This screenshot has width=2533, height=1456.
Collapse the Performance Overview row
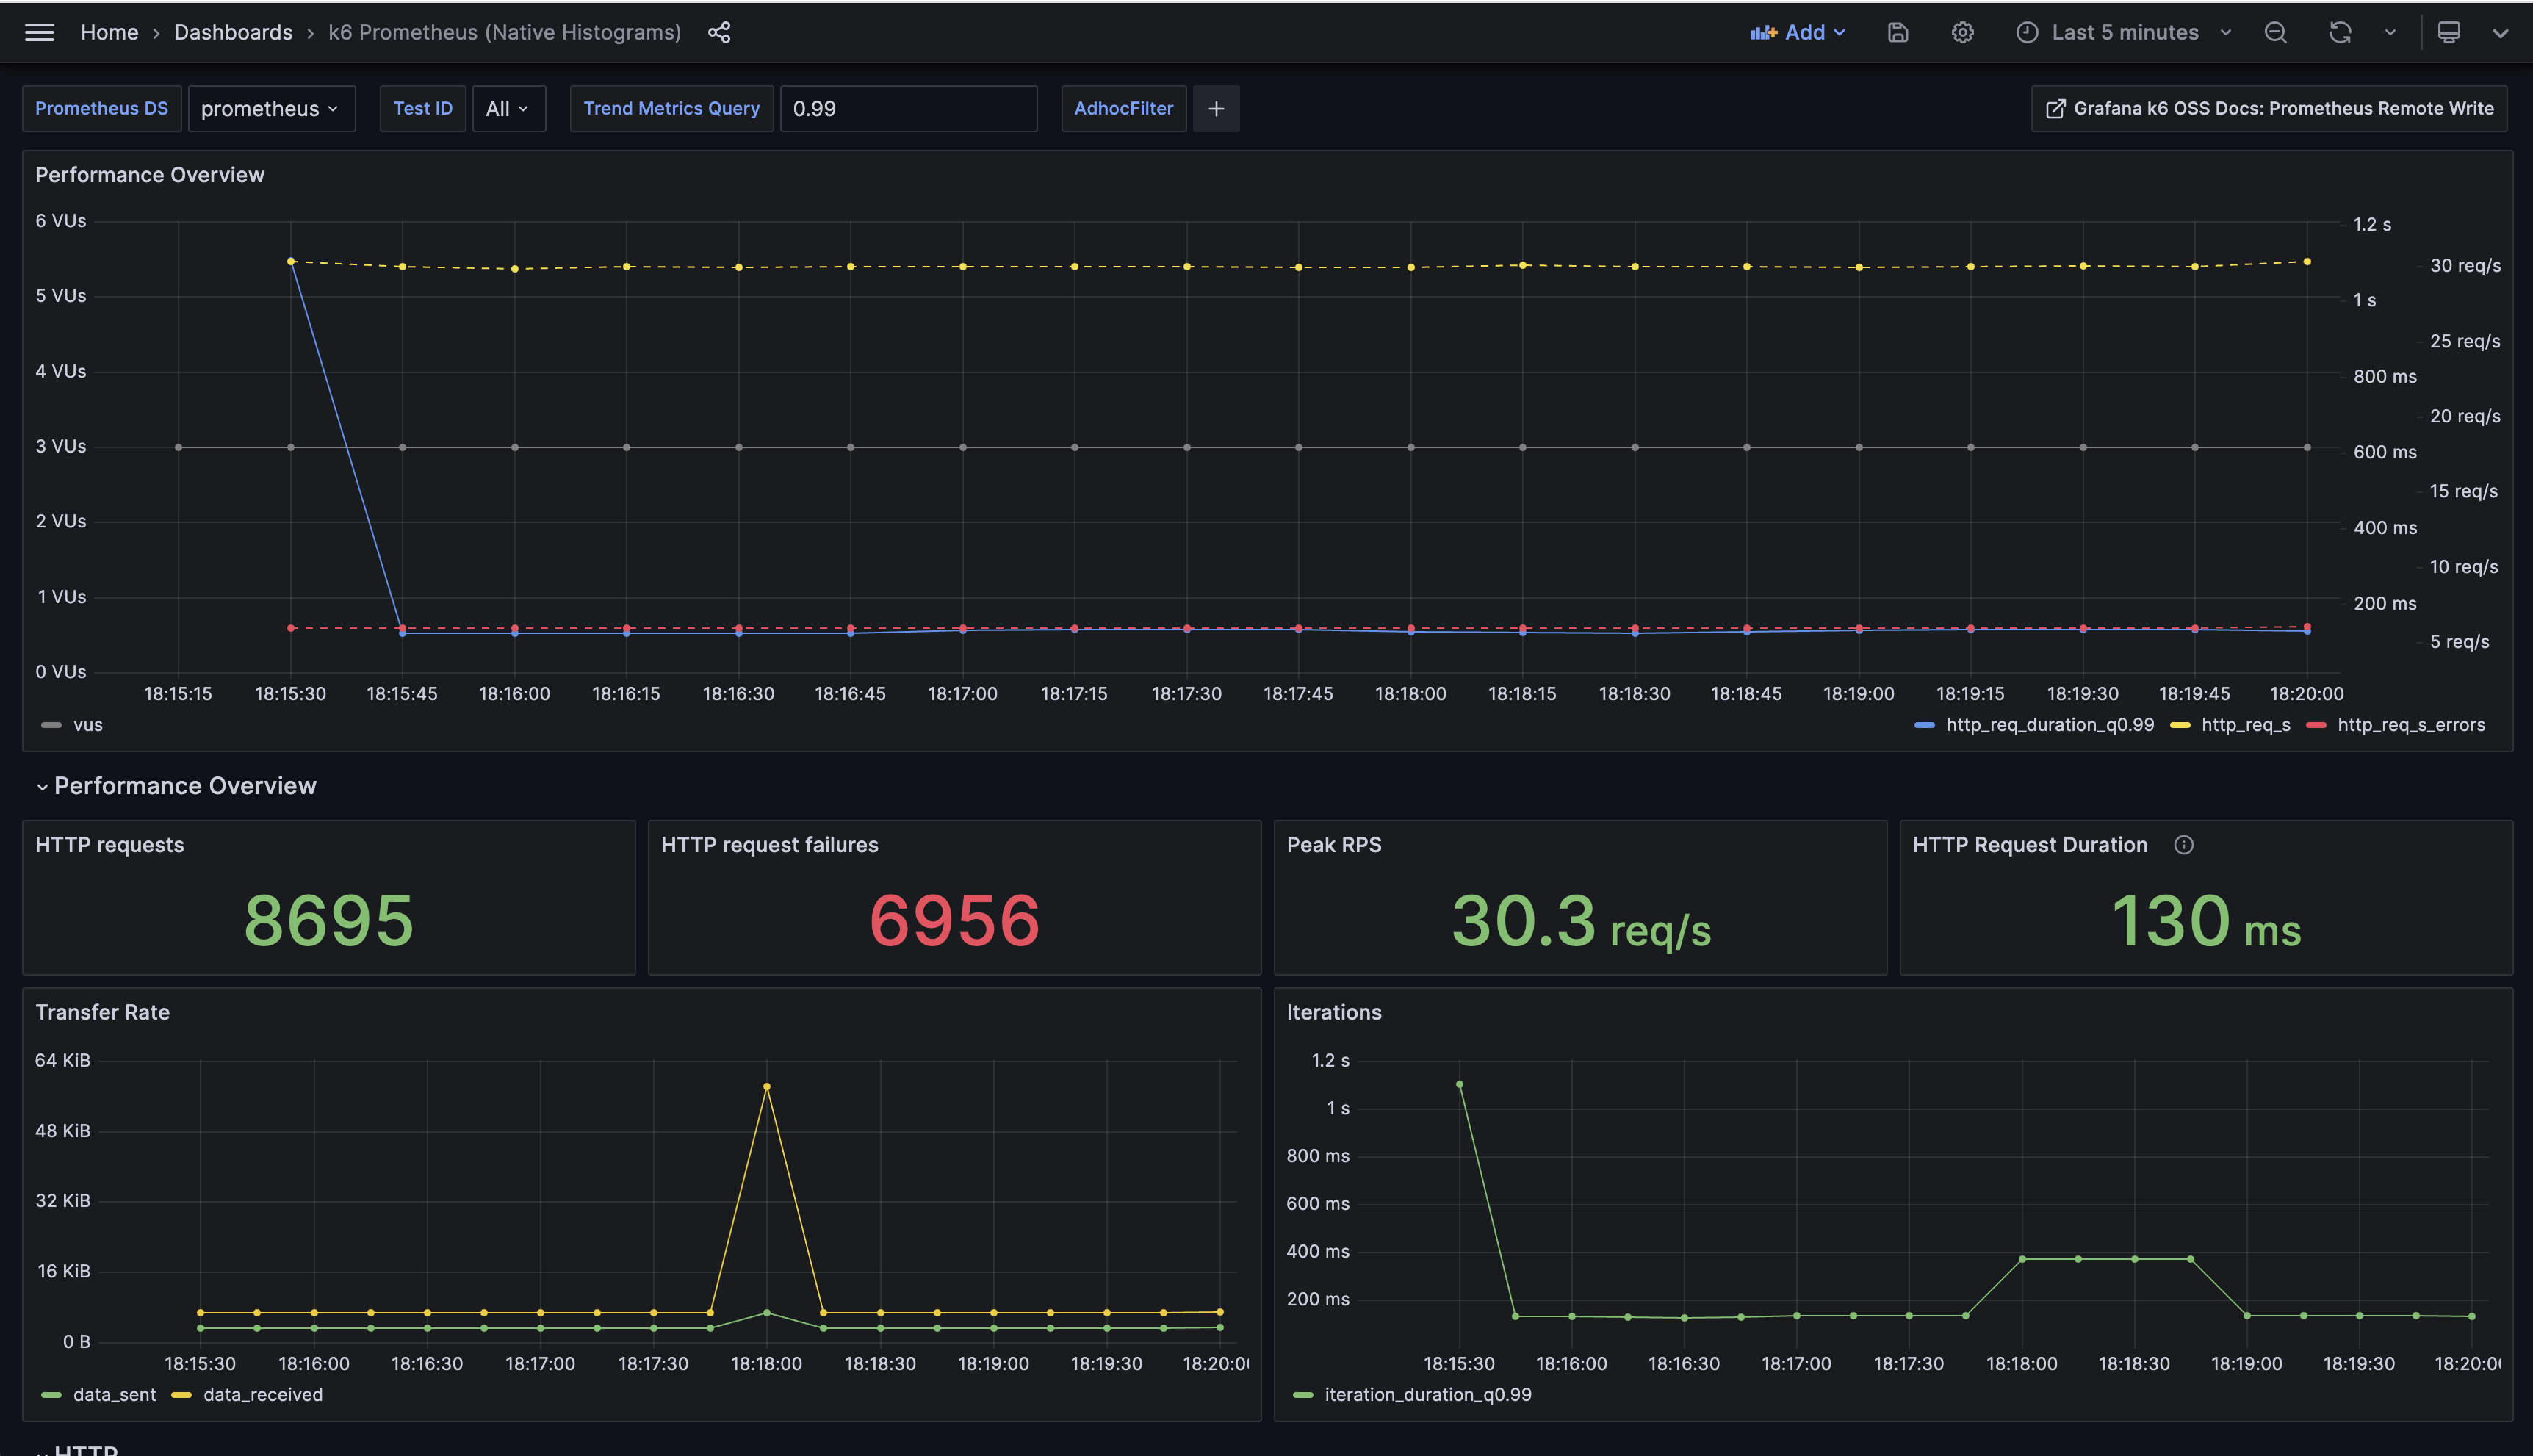[x=42, y=787]
